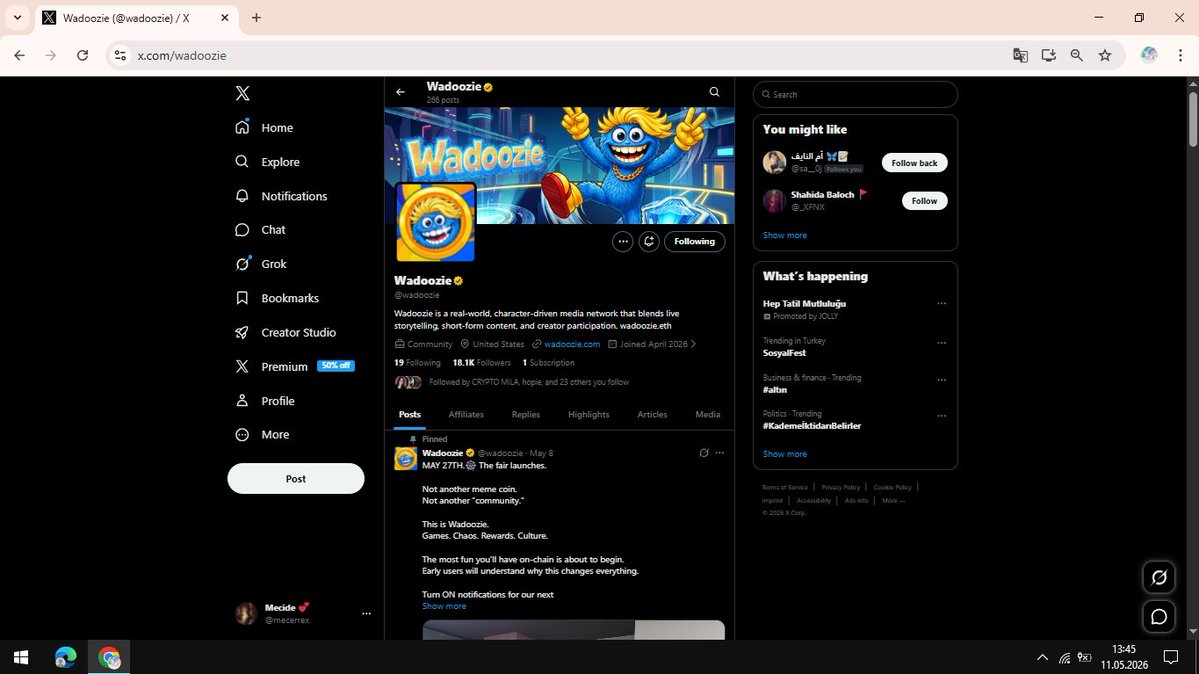Open options for #altın trend

coord(941,379)
